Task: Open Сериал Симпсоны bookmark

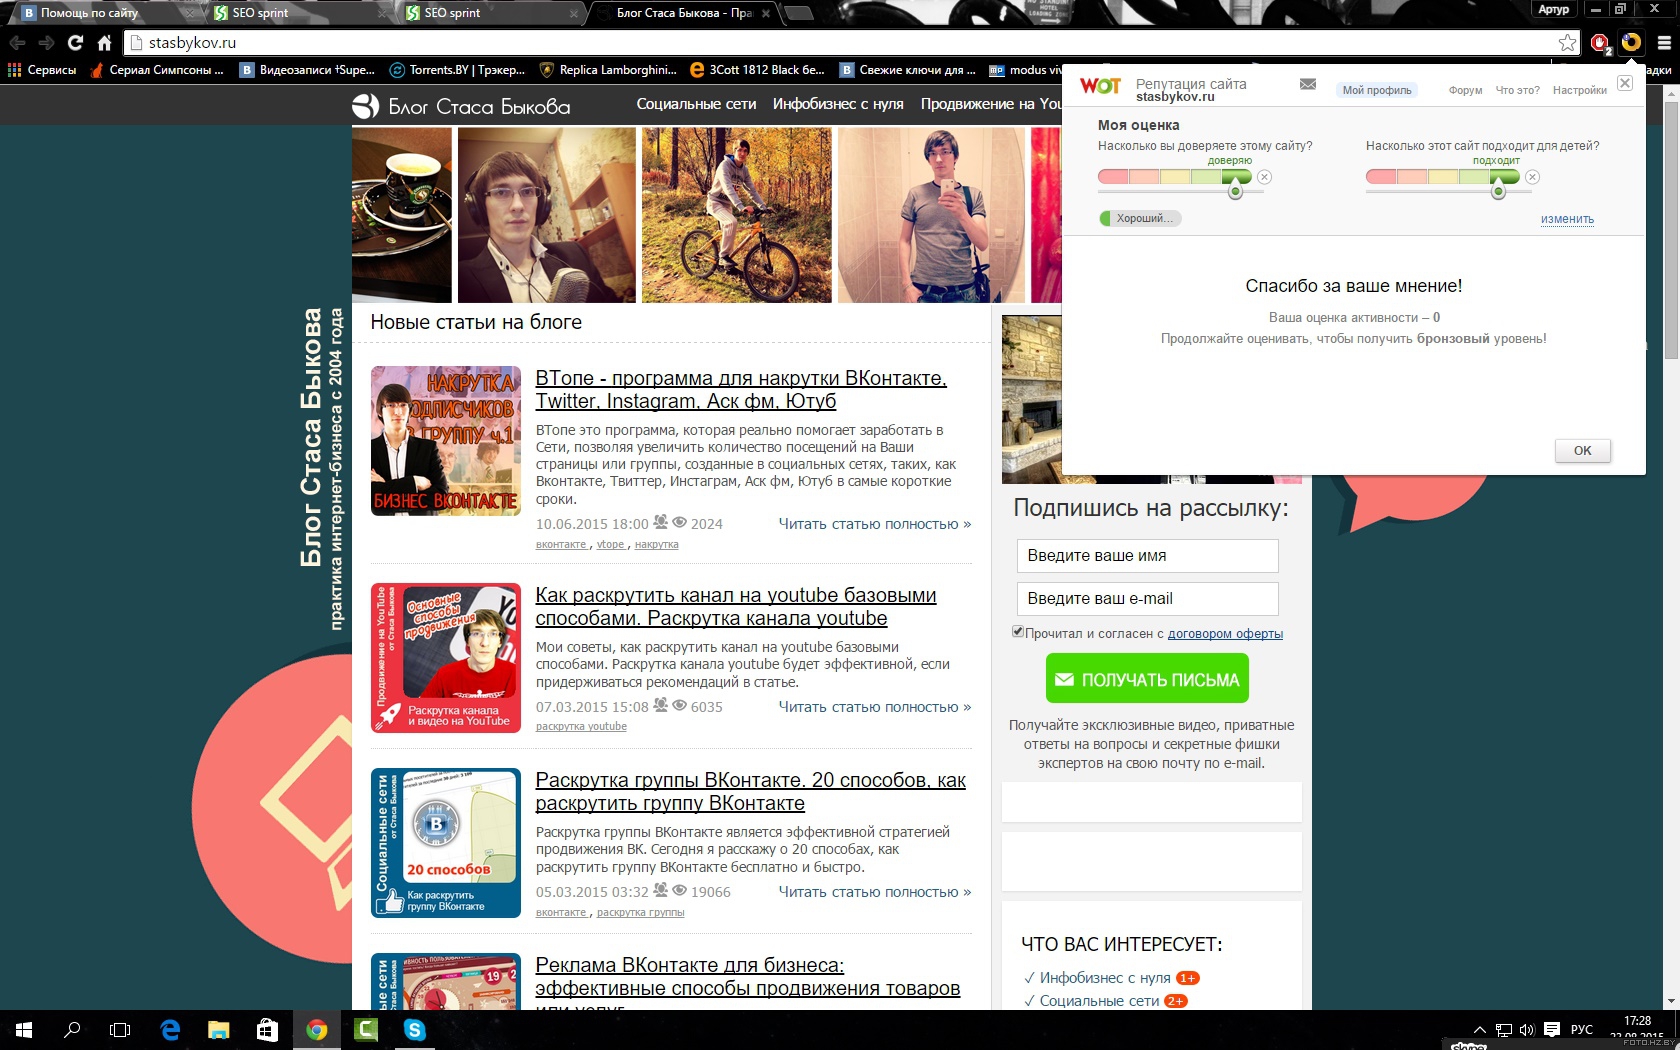Action: [156, 70]
